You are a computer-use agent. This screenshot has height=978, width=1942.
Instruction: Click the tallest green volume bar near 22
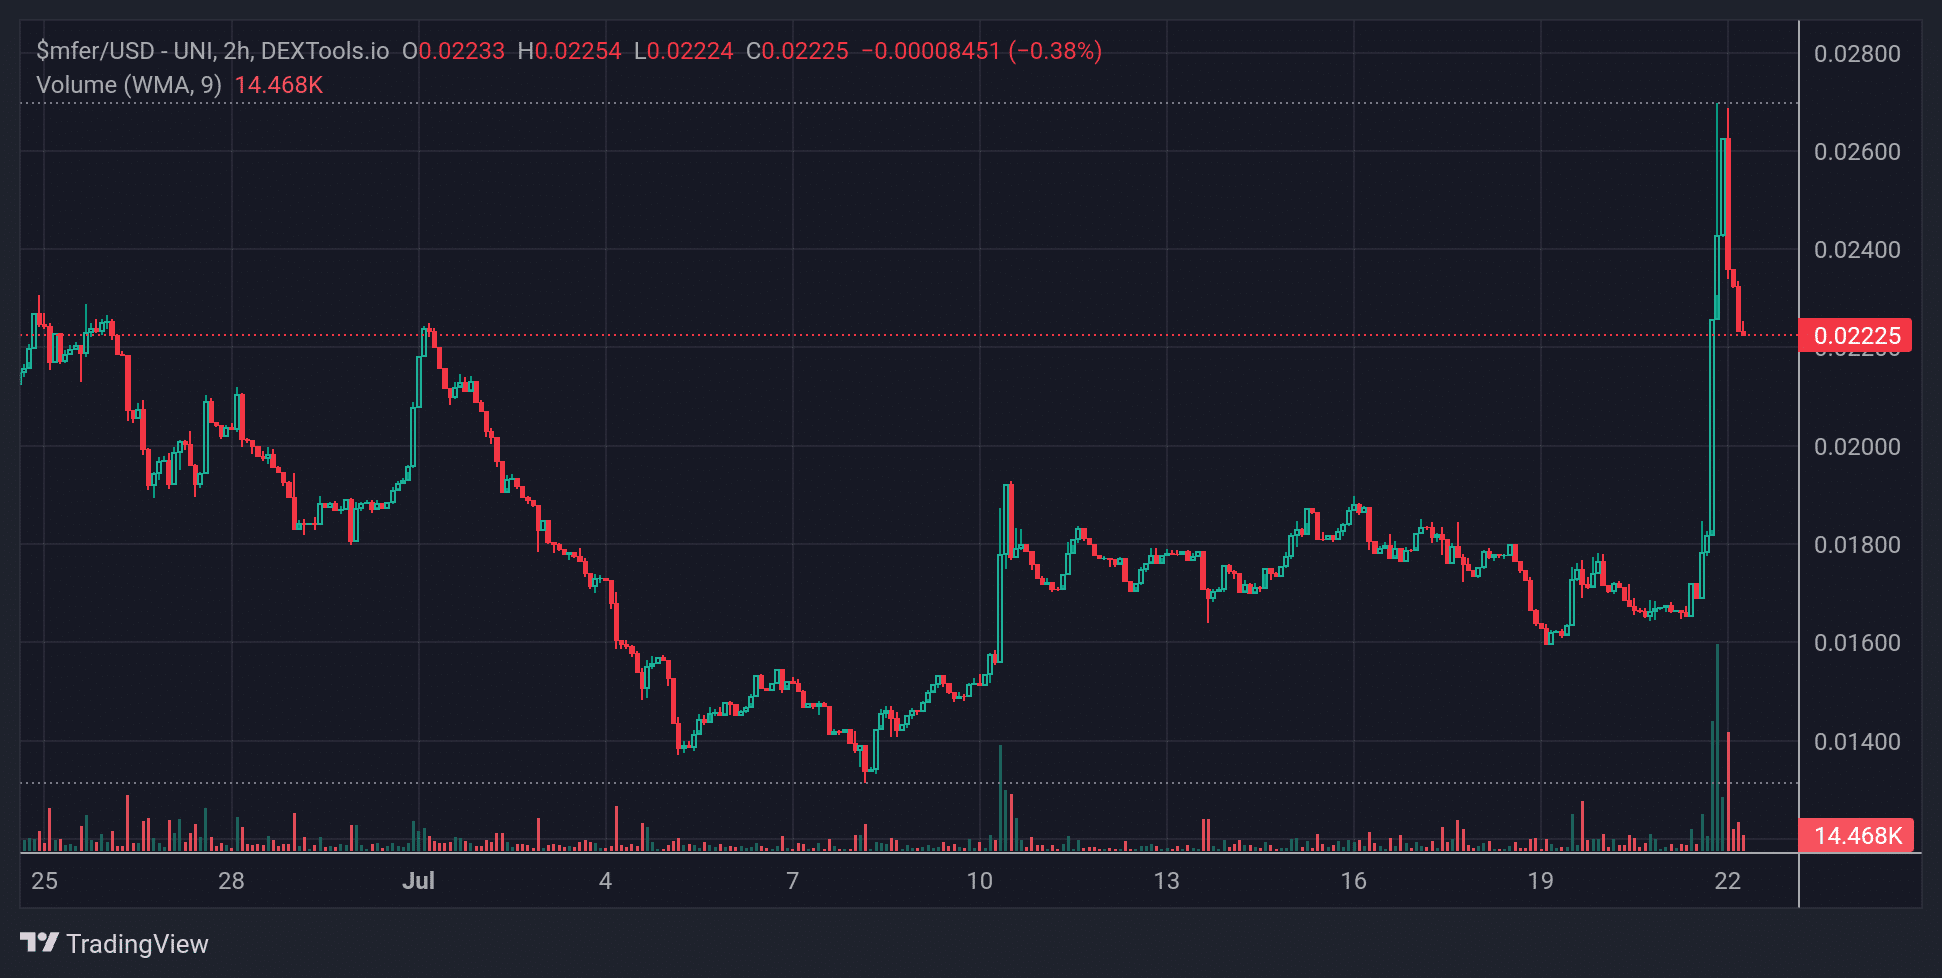coord(1717,748)
